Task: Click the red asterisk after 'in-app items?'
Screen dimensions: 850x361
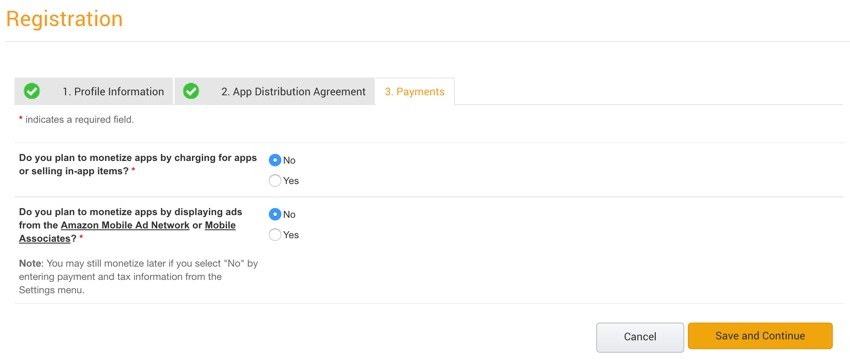Action: pyautogui.click(x=133, y=170)
